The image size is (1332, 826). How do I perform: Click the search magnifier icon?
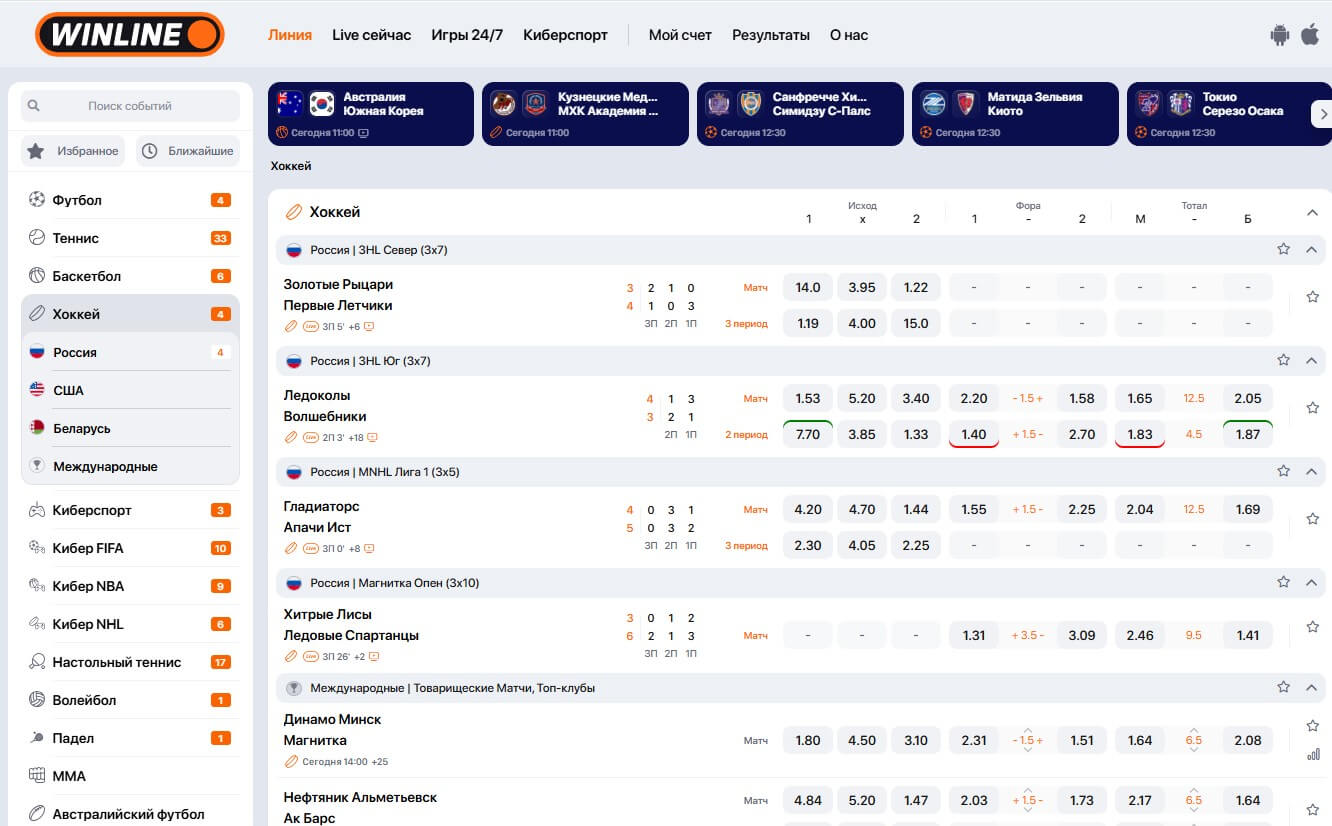[34, 106]
